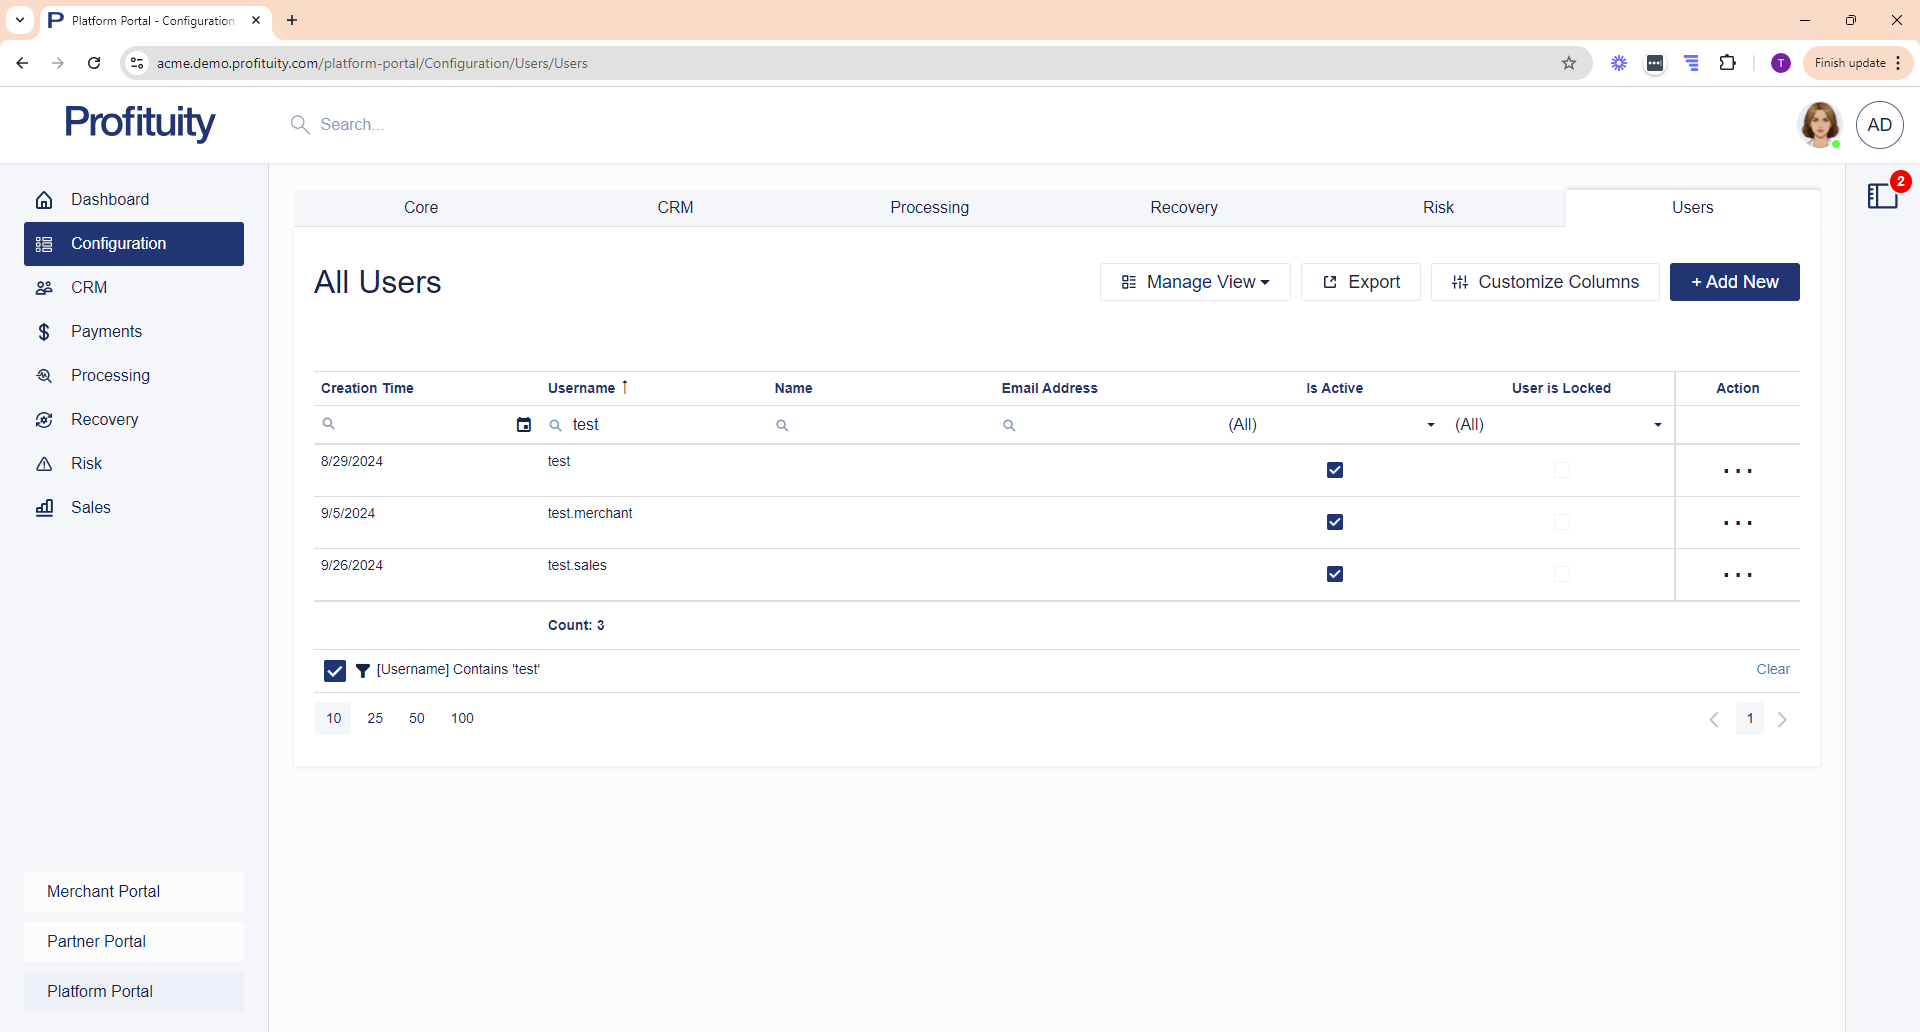Toggle Is Active checkbox for user test
1920x1032 pixels.
pos(1334,470)
